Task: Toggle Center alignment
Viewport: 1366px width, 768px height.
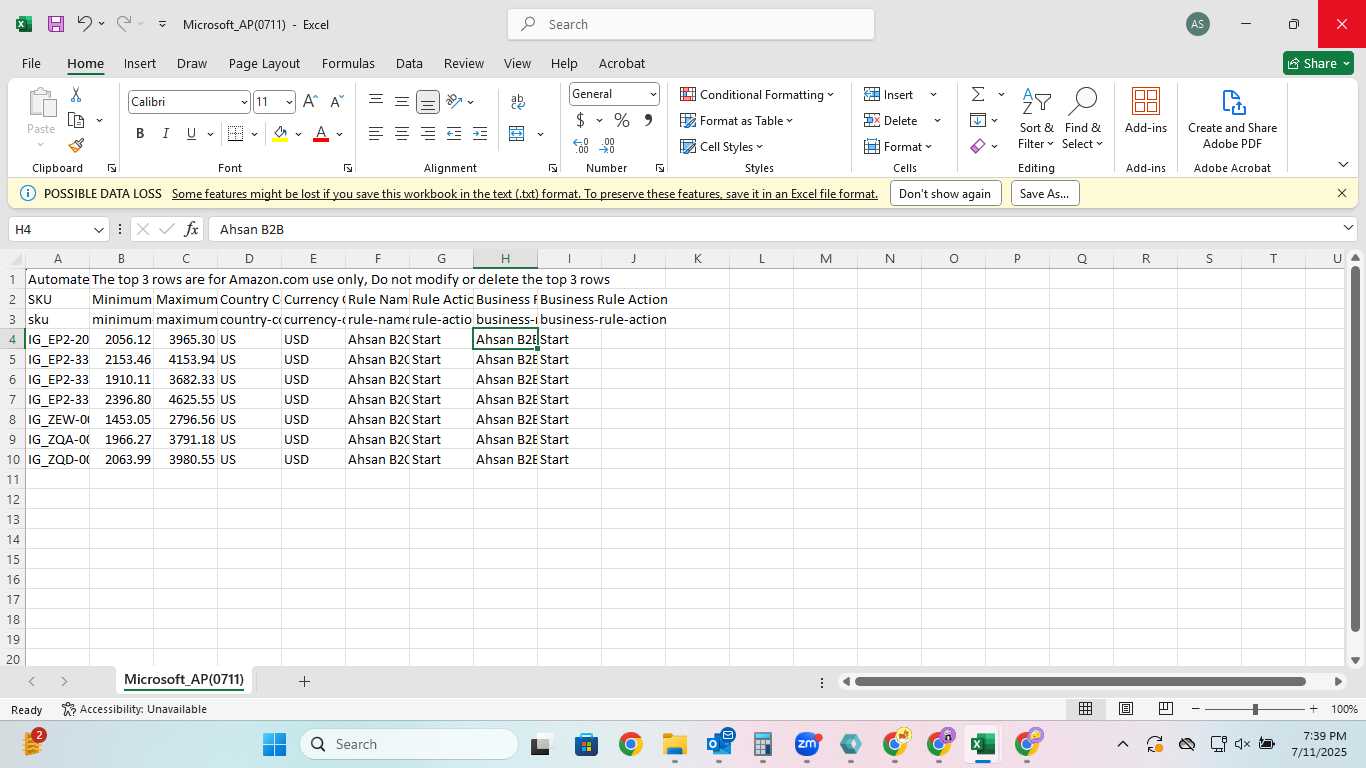Action: tap(402, 133)
